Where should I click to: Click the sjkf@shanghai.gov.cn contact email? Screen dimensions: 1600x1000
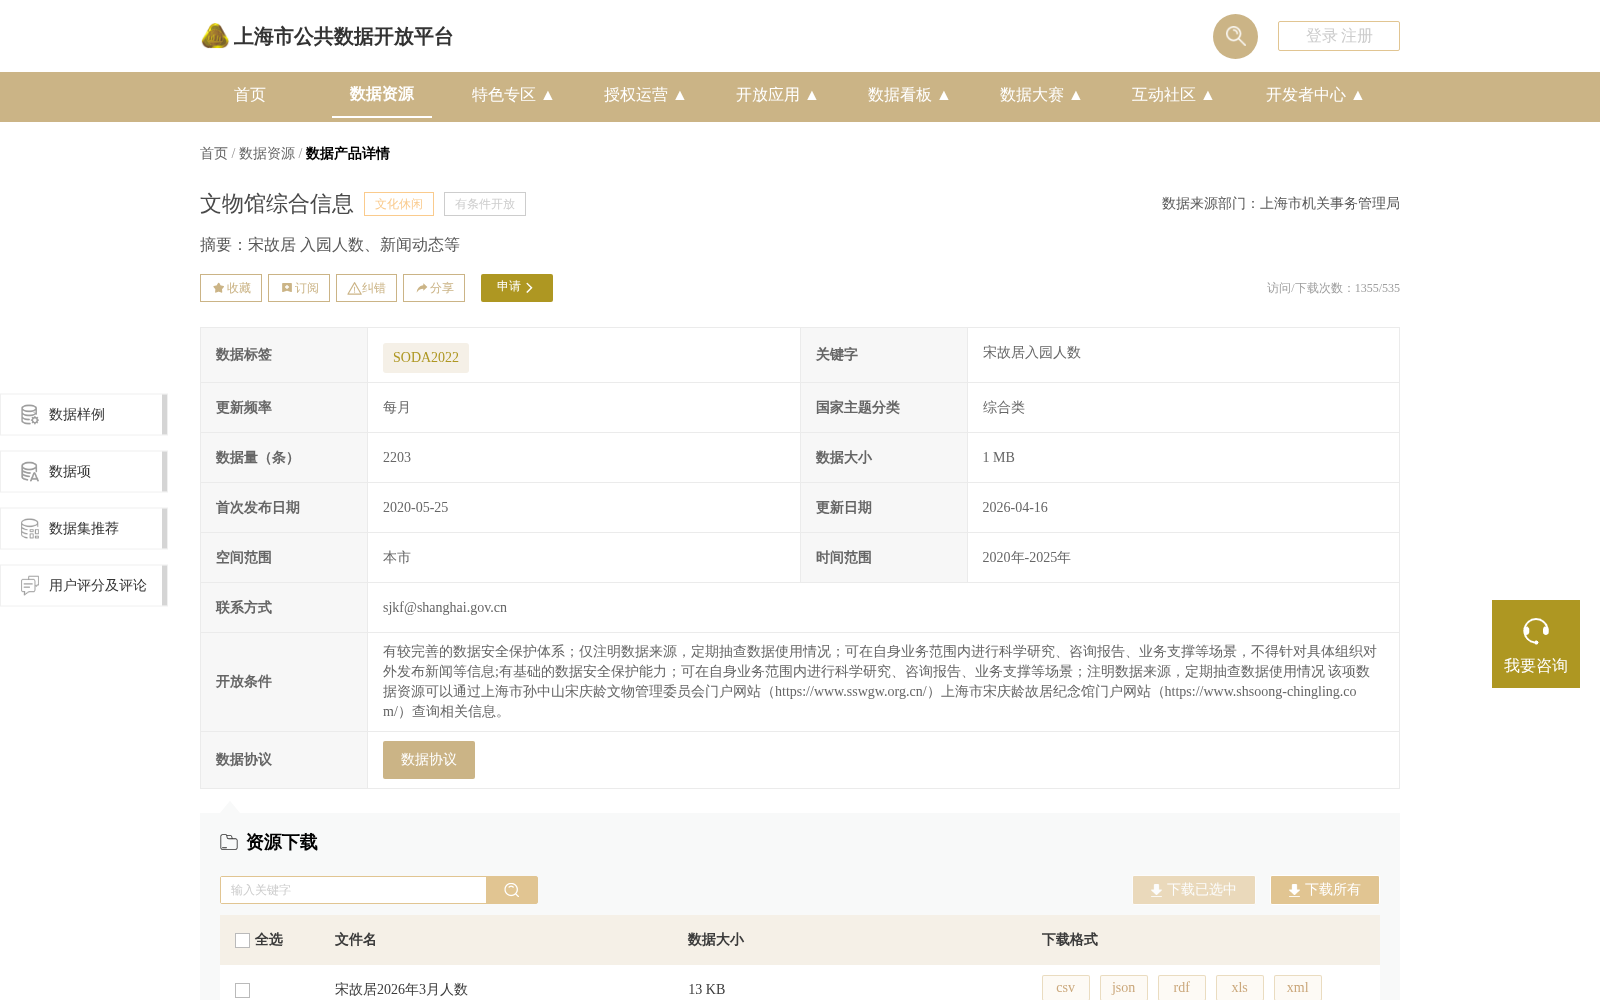(x=445, y=607)
